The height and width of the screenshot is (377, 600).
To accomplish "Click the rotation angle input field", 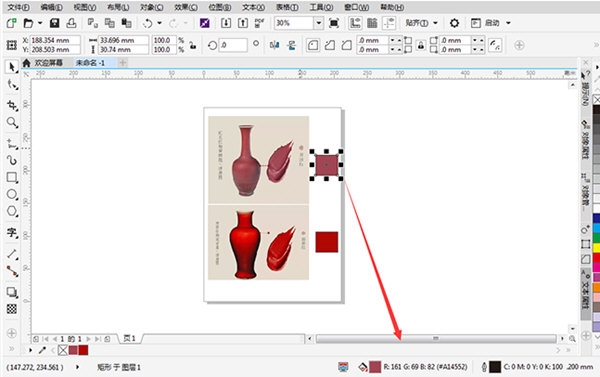I will pyautogui.click(x=233, y=45).
